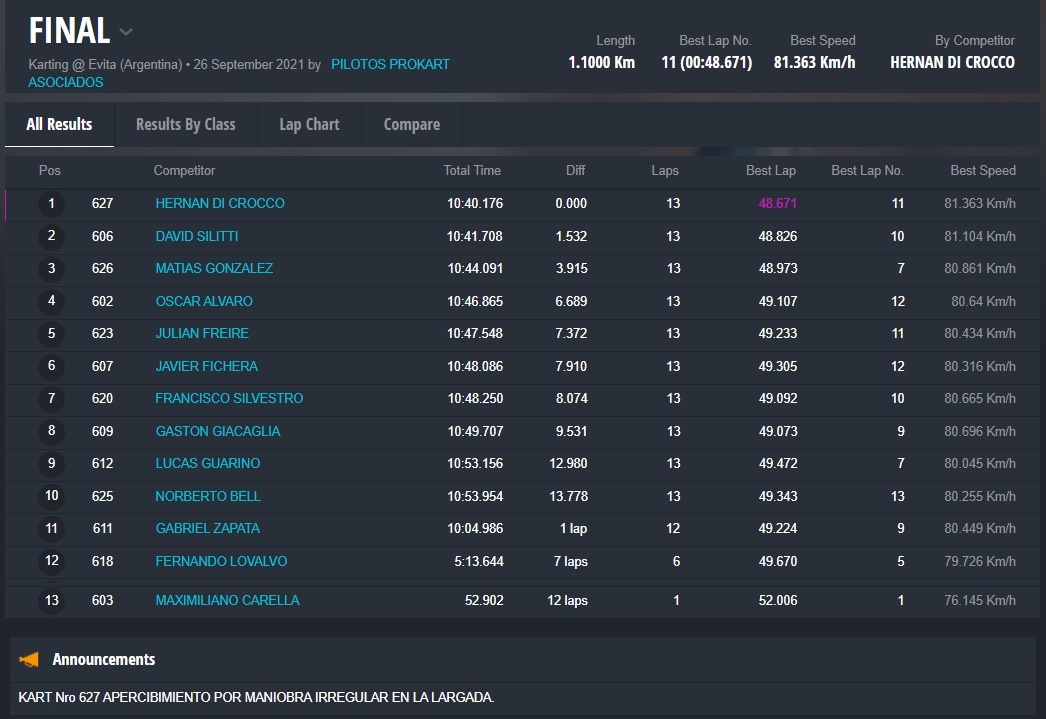Click FRANCISCO SILVESTRO's name link
The width and height of the screenshot is (1046, 719).
[x=229, y=399]
